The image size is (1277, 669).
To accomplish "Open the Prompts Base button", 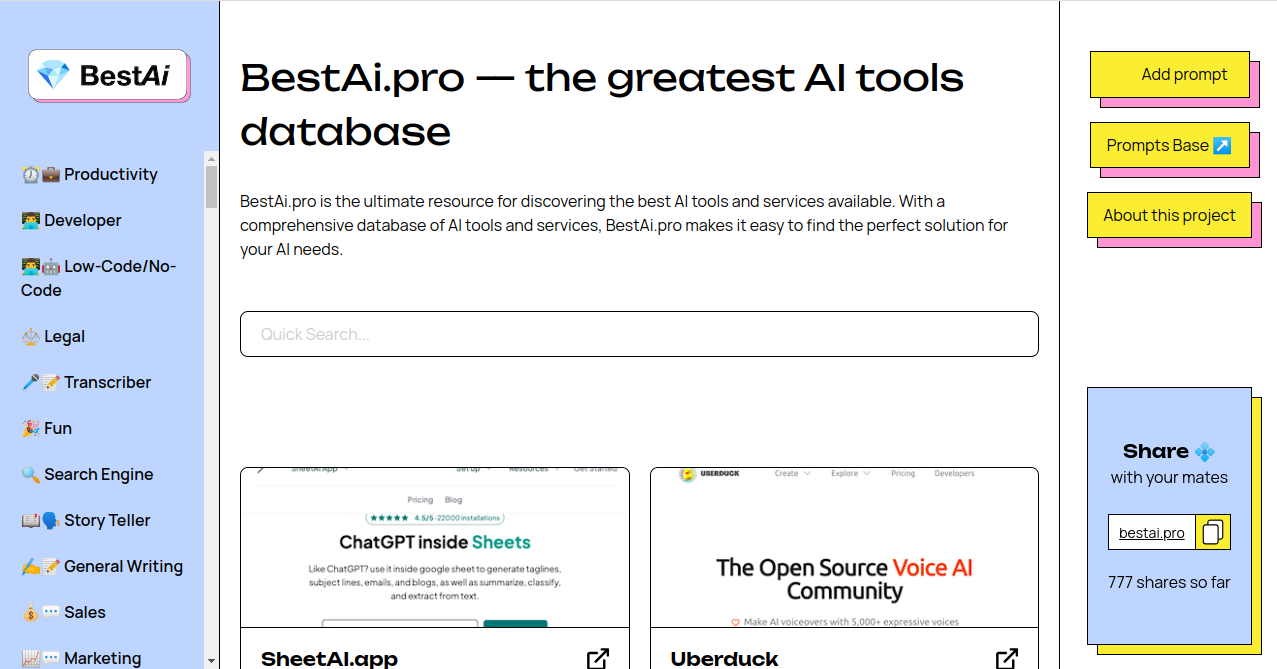I will click(x=1170, y=145).
